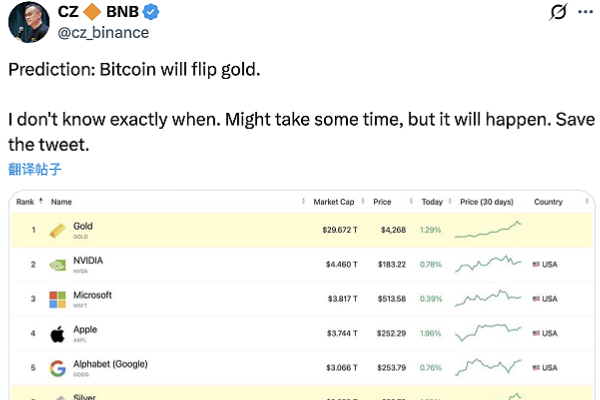
Task: Click the Country column header
Action: [x=548, y=202]
